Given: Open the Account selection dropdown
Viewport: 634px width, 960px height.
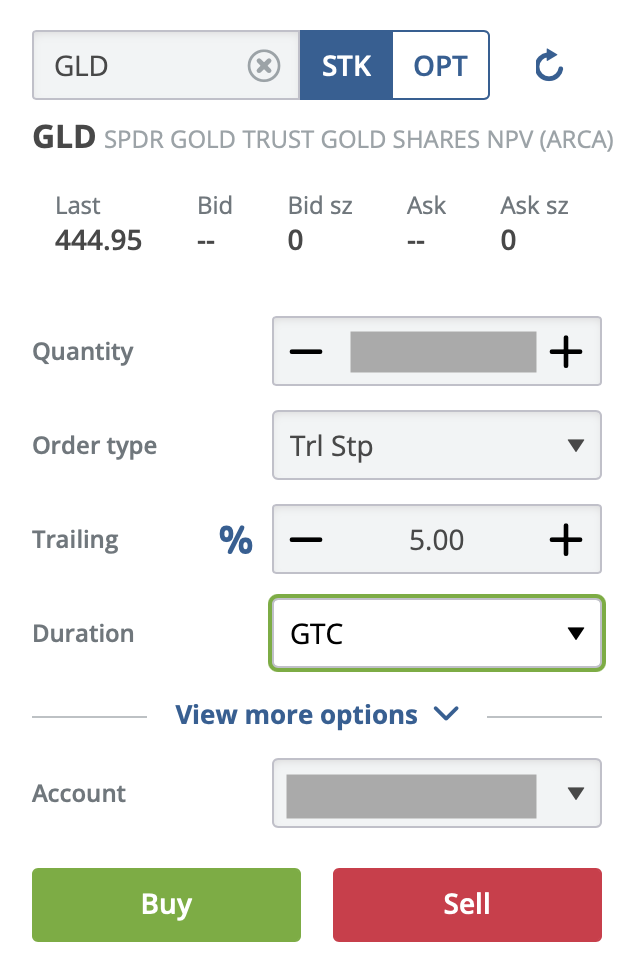Looking at the screenshot, I should point(437,794).
